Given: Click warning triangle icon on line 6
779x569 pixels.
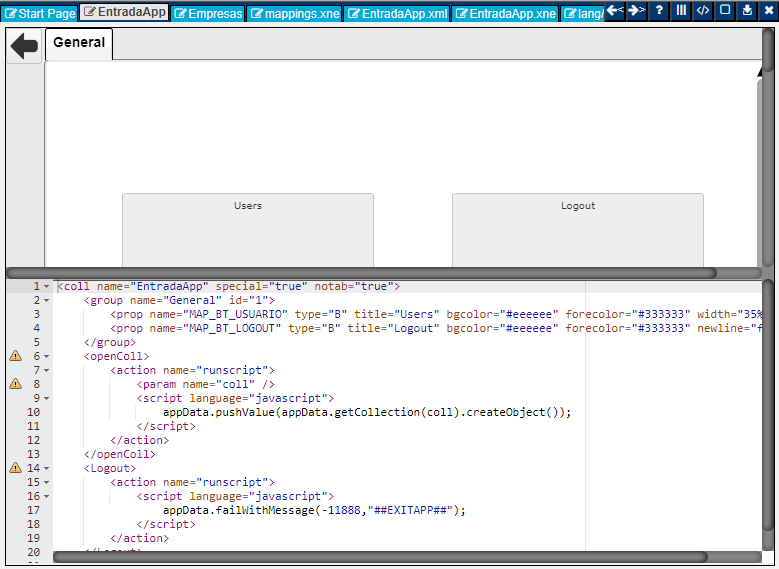Looking at the screenshot, I should (15, 356).
